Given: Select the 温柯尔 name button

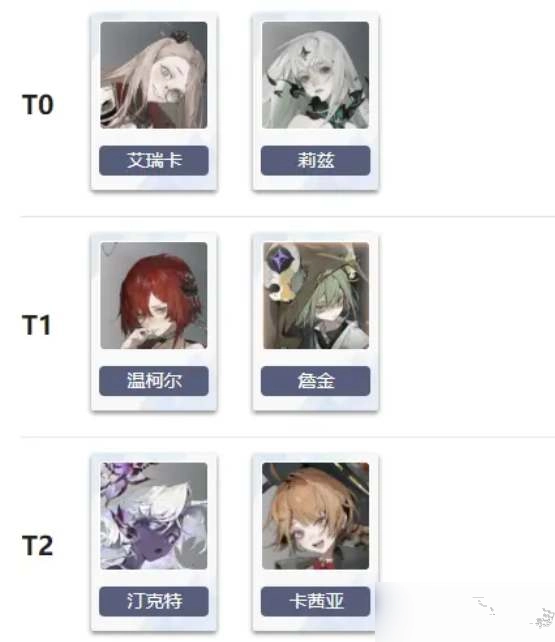Looking at the screenshot, I should tap(154, 381).
